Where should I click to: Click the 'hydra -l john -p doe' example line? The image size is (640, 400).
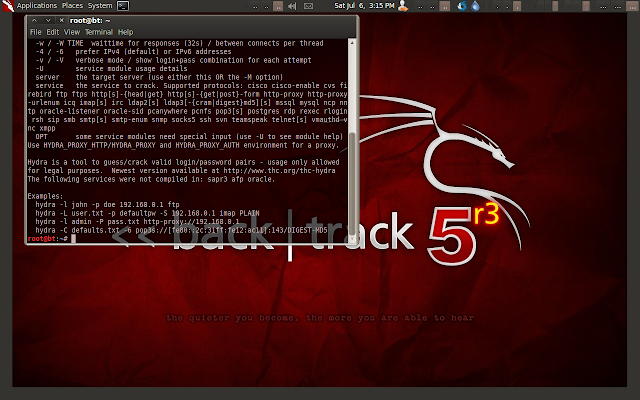click(107, 204)
